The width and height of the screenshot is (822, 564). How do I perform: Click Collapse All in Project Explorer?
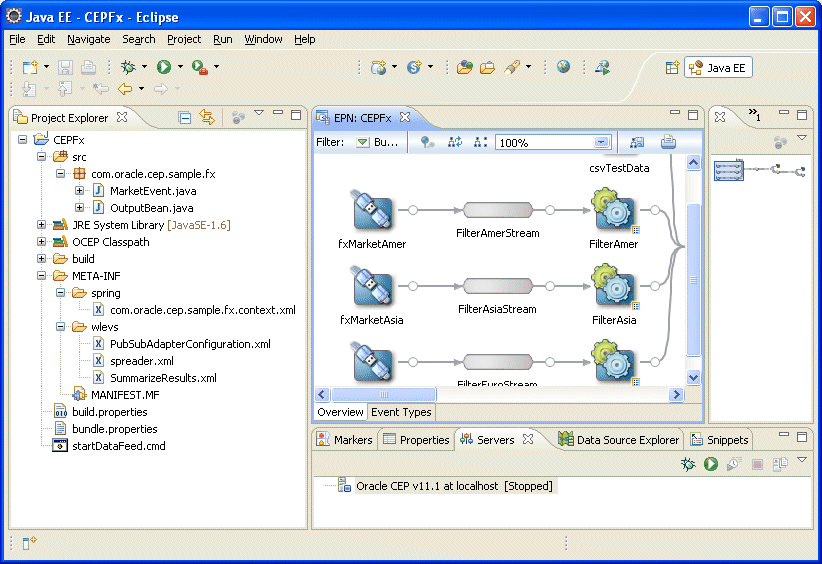[x=185, y=117]
